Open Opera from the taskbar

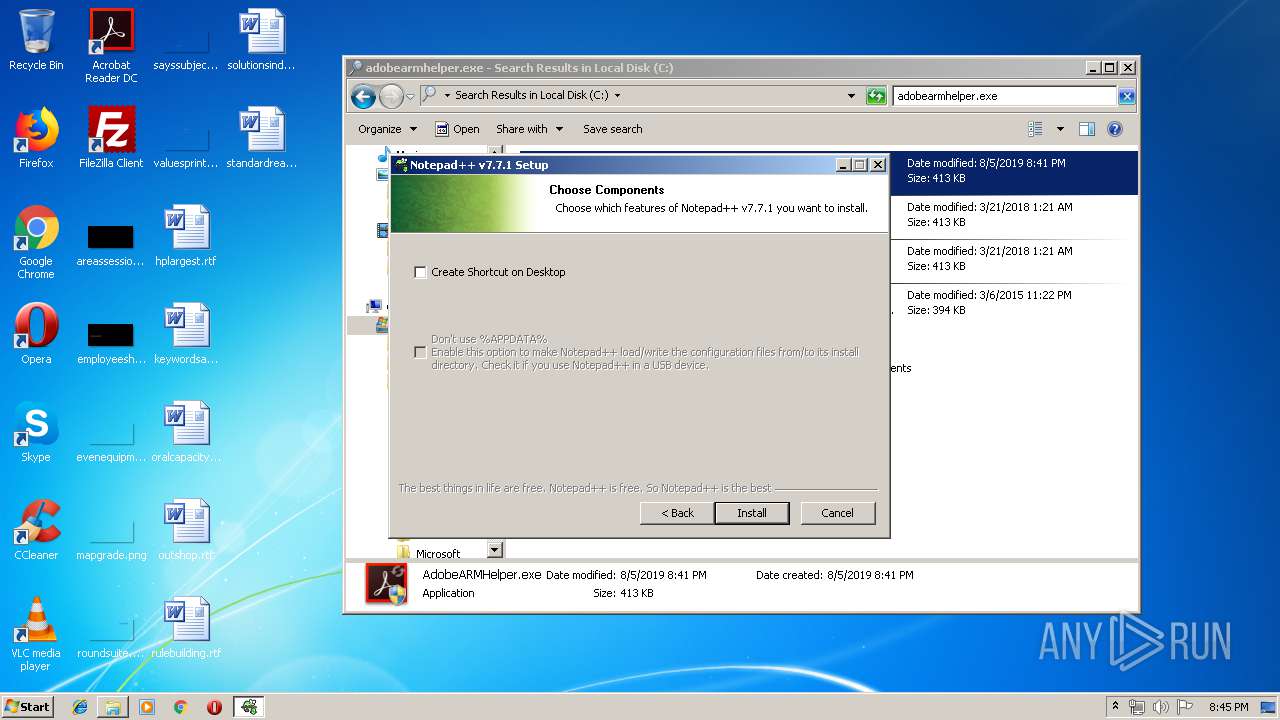(x=214, y=707)
